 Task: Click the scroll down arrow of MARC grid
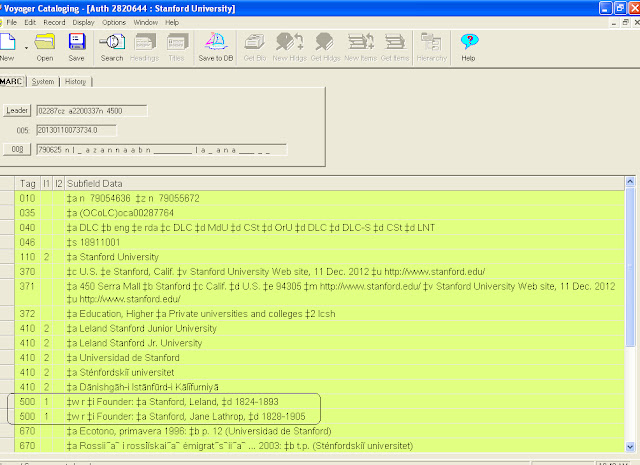click(630, 447)
